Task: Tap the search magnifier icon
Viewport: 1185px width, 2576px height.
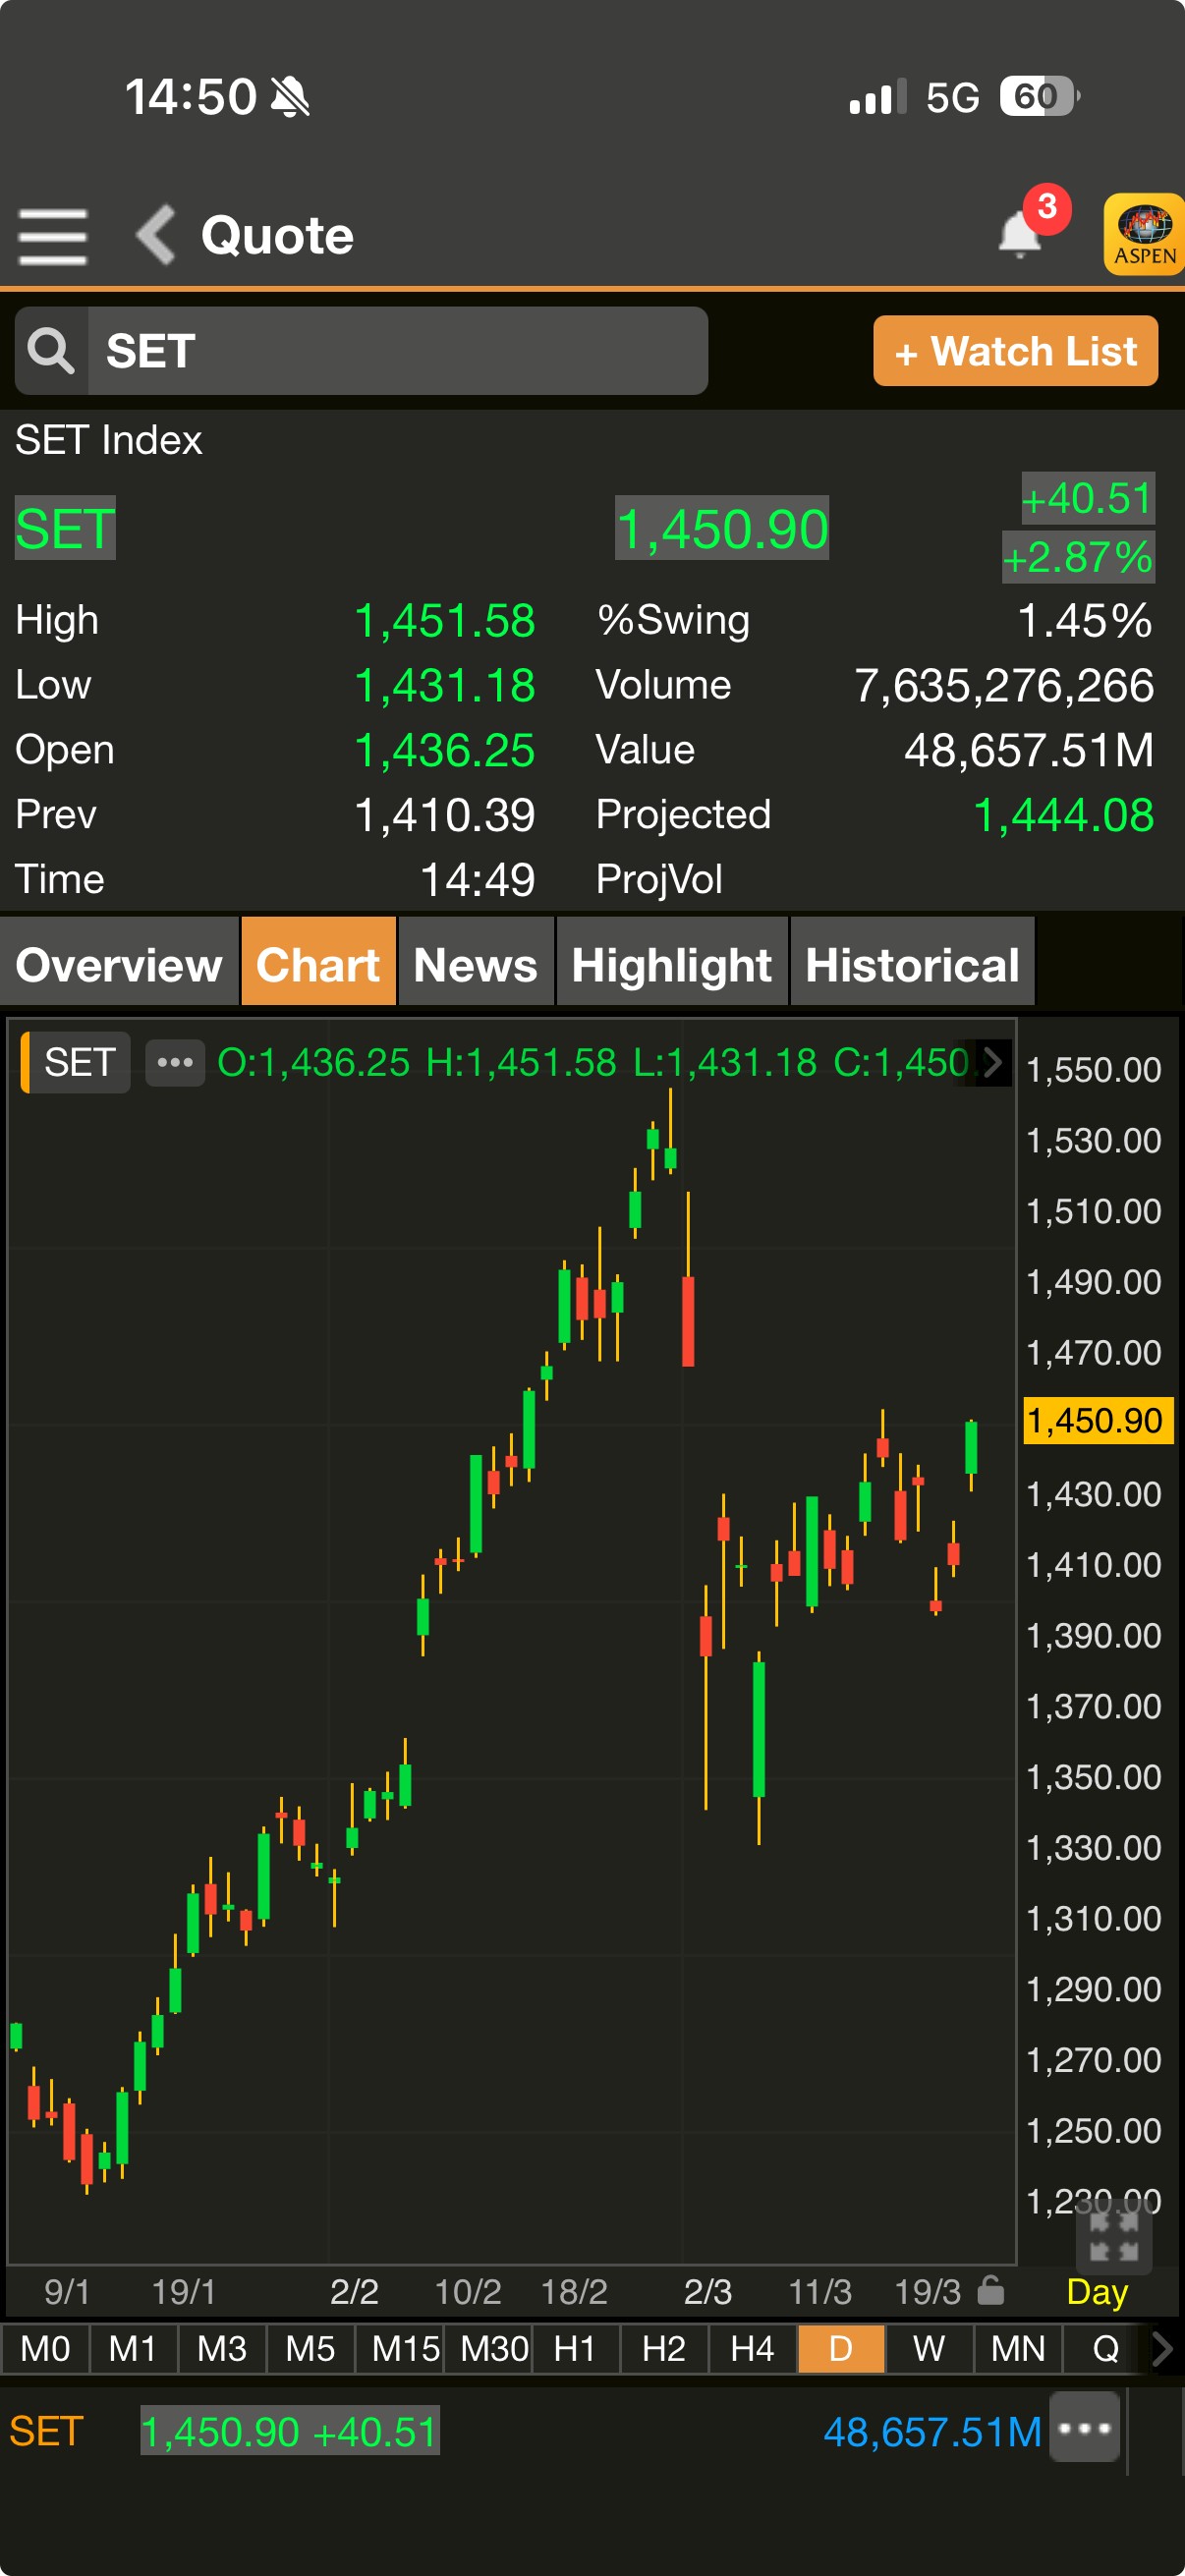Action: coord(51,351)
